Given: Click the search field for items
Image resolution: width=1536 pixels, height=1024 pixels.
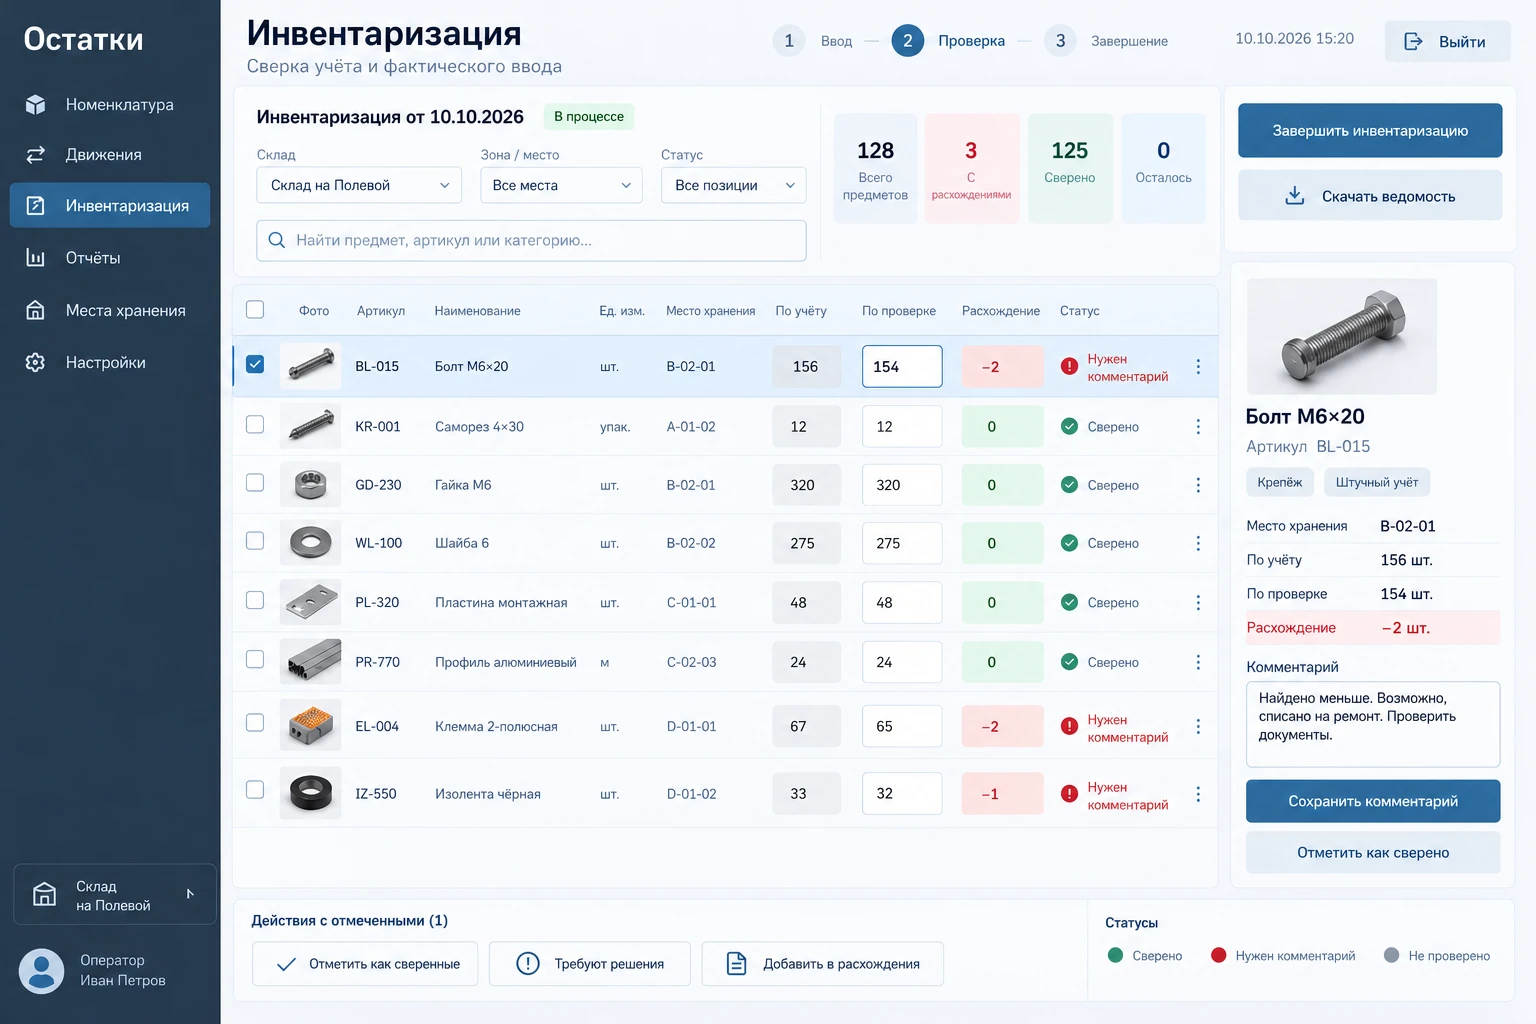Looking at the screenshot, I should pyautogui.click(x=531, y=241).
